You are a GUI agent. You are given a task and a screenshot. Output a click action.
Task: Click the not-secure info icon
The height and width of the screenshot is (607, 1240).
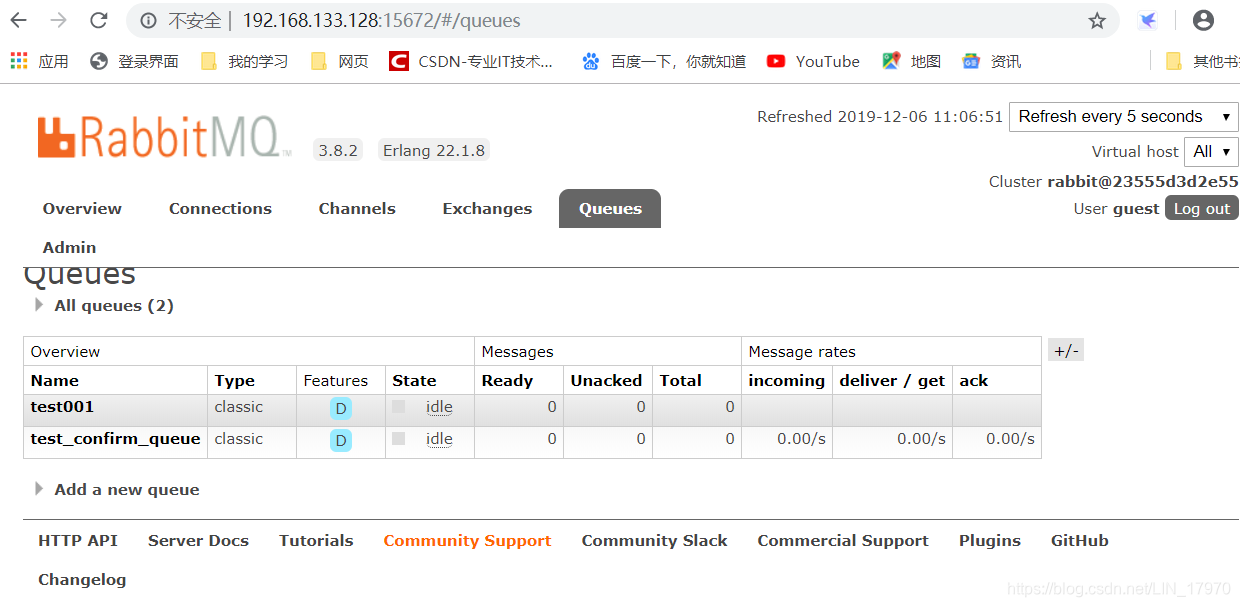pos(148,20)
